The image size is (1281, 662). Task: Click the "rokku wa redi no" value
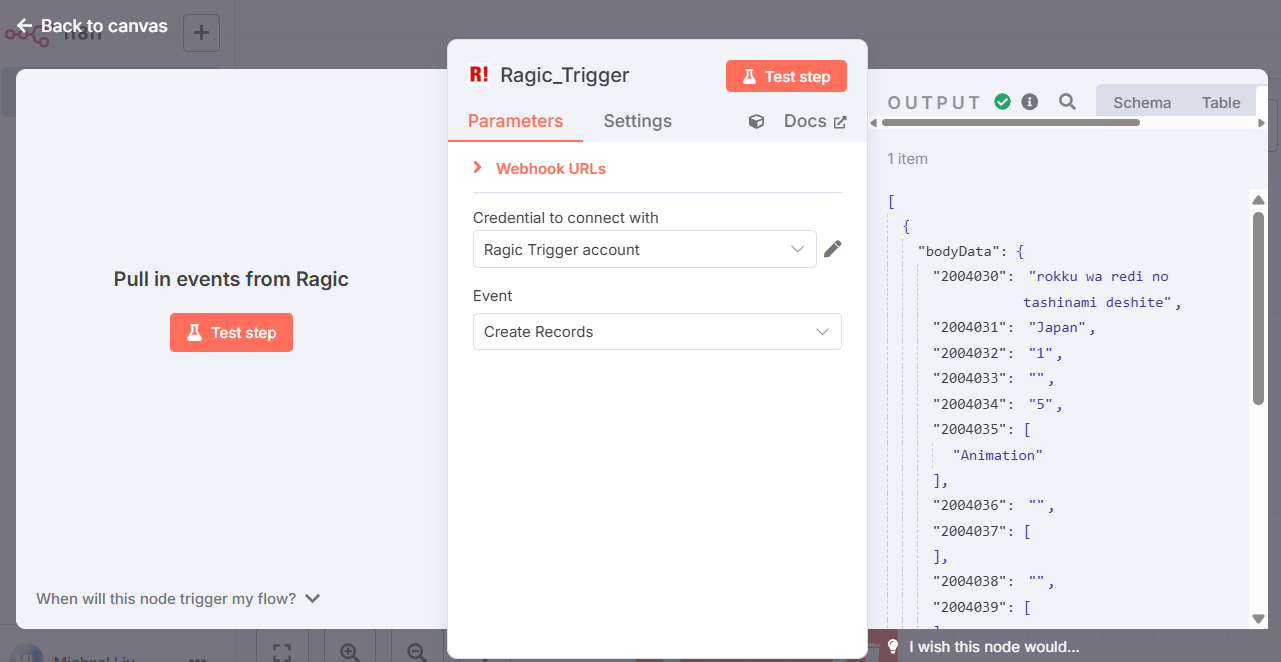click(1099, 276)
